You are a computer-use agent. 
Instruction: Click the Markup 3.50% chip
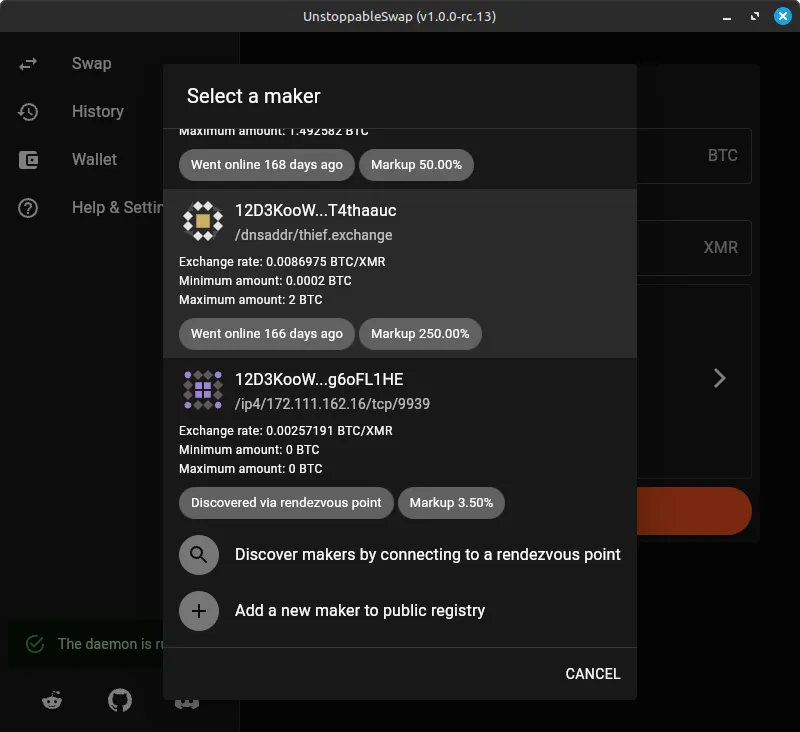tap(452, 503)
